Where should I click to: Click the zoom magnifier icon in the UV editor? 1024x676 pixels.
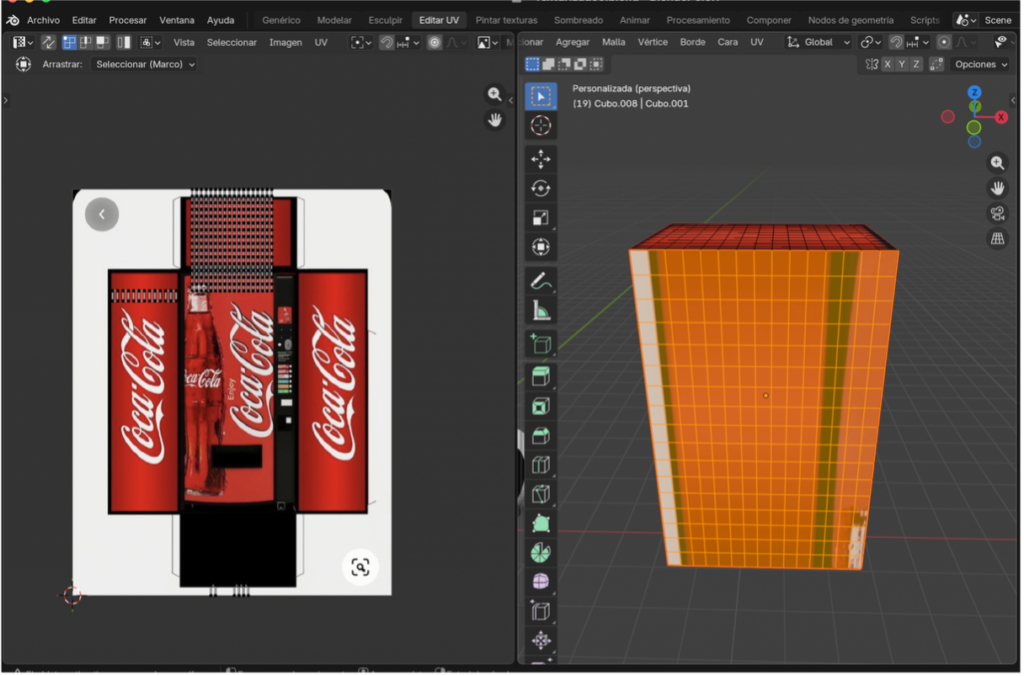click(494, 93)
